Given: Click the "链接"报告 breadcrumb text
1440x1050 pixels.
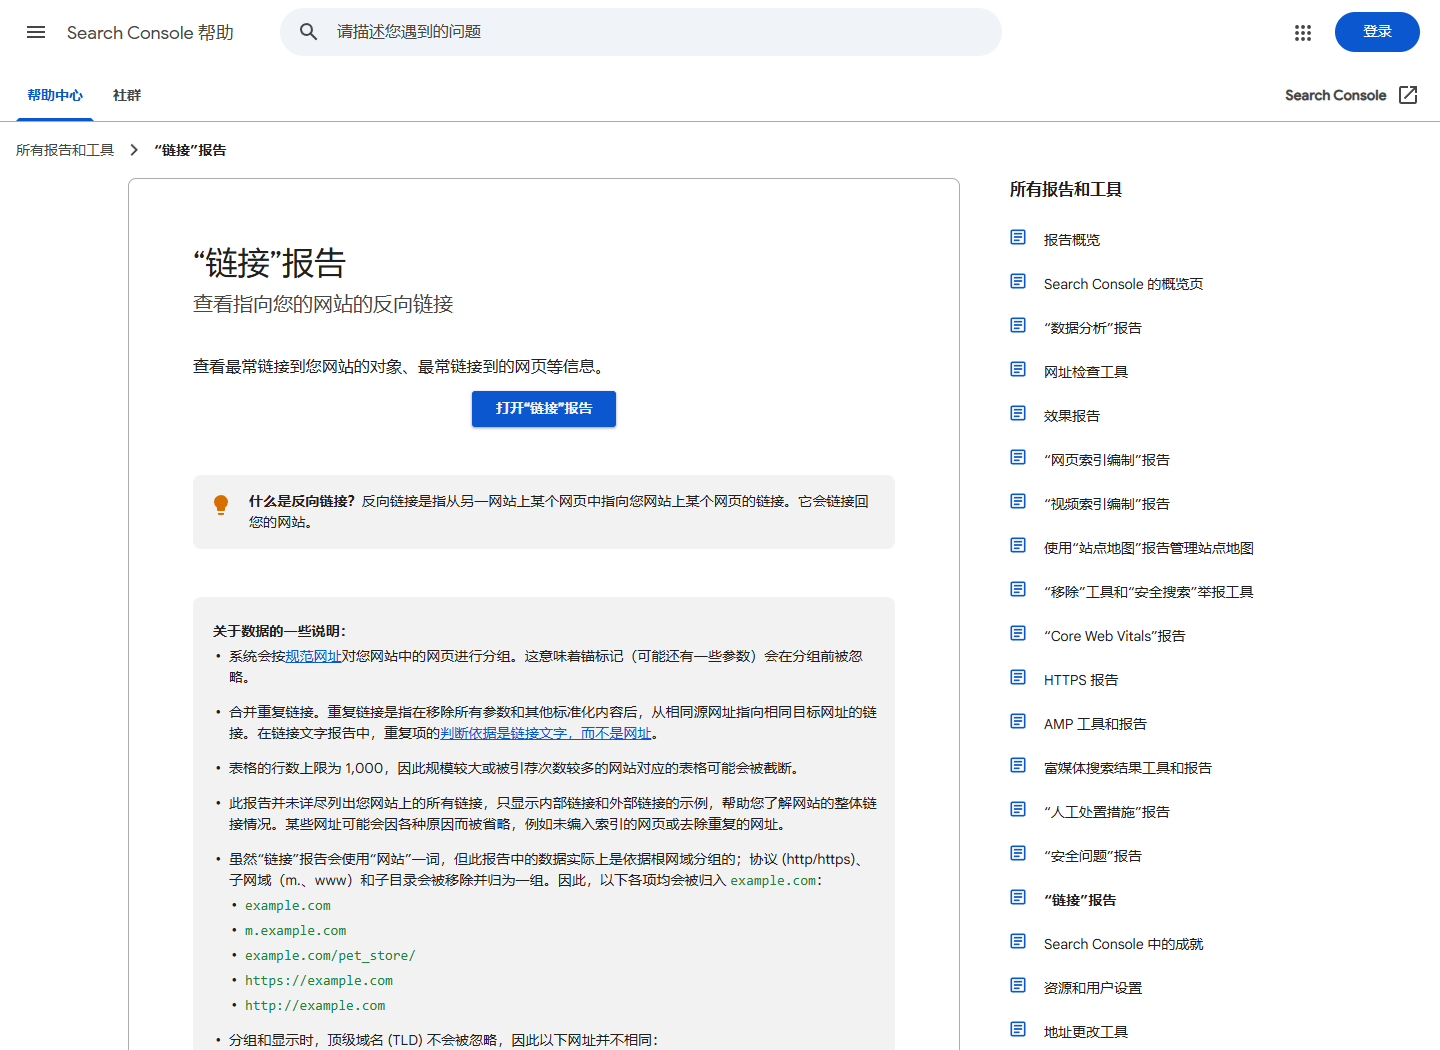Looking at the screenshot, I should click(190, 150).
